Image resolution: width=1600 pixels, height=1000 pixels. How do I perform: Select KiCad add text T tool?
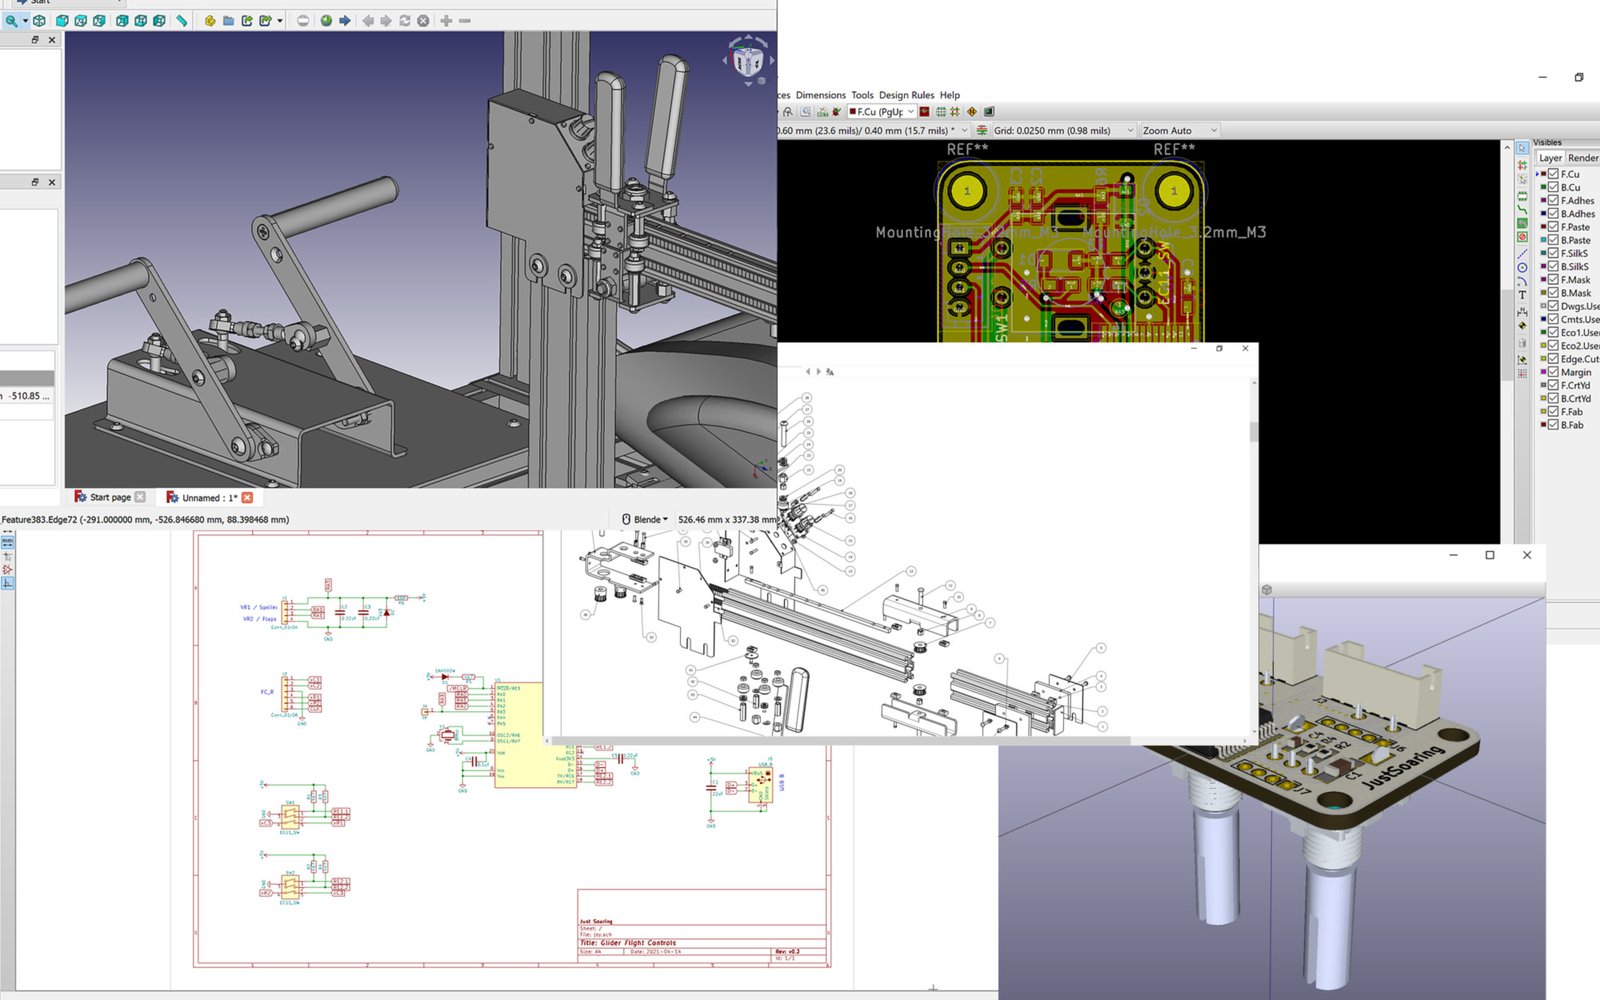click(1522, 294)
